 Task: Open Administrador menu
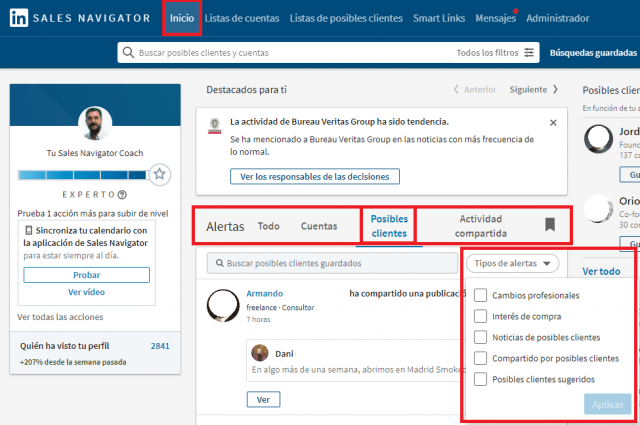[x=558, y=18]
